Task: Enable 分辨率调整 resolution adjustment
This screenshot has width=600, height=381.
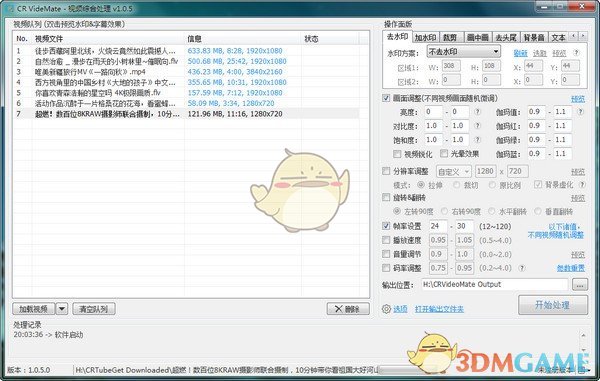Action: click(x=386, y=171)
